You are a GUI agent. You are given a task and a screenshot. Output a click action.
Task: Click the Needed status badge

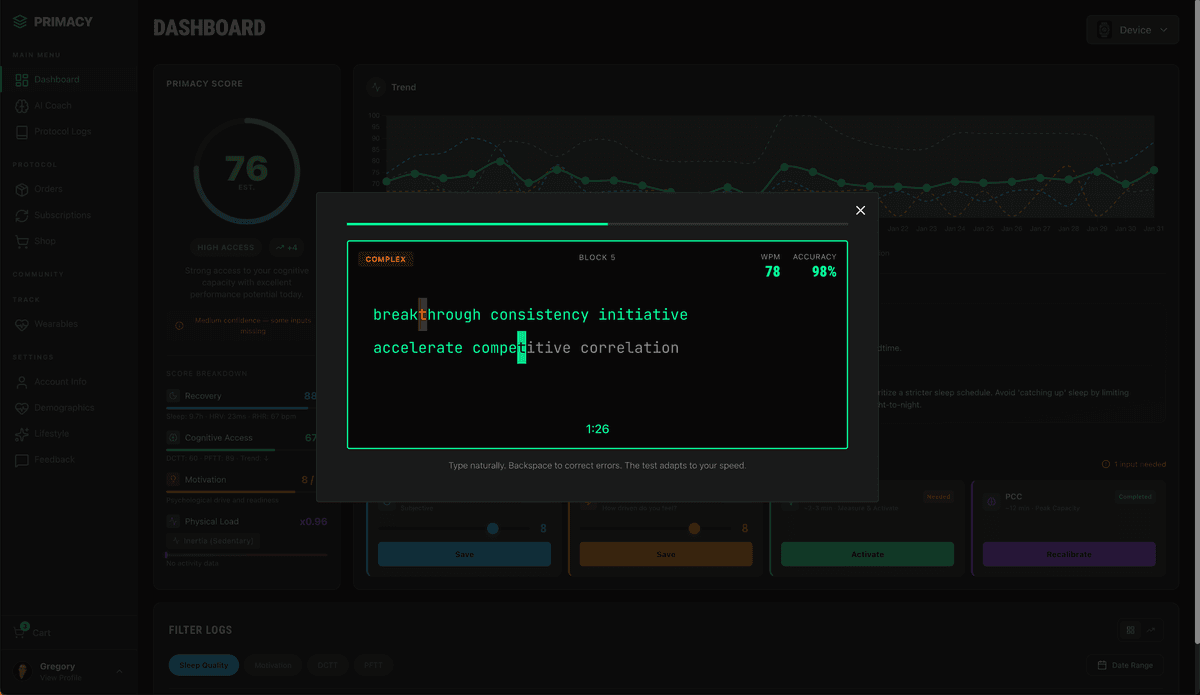pyautogui.click(x=938, y=496)
